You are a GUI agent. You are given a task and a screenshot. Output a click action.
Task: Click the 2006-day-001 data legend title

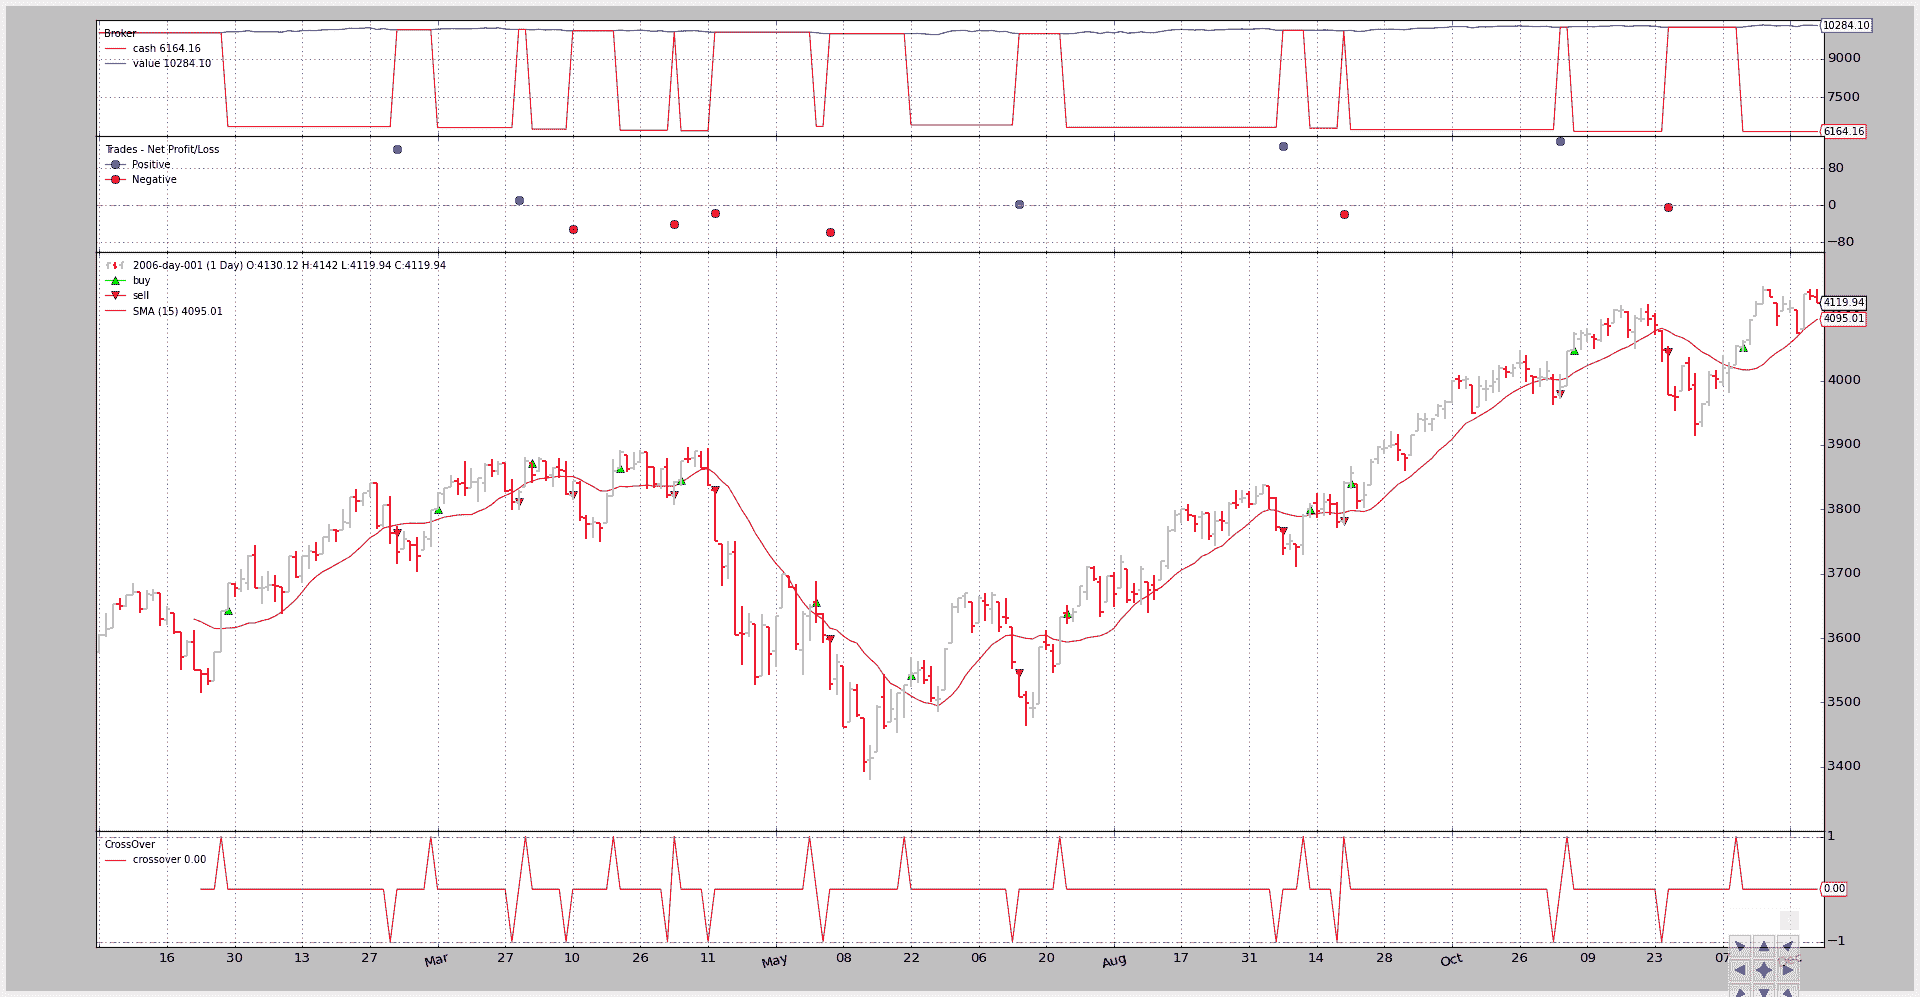289,266
